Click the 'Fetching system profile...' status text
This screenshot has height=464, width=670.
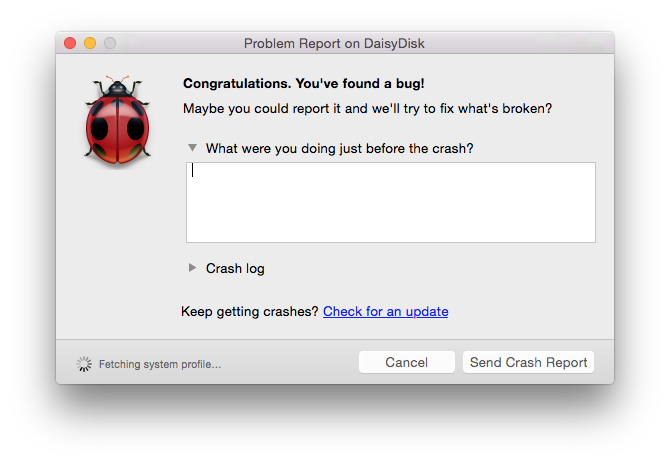coord(160,364)
